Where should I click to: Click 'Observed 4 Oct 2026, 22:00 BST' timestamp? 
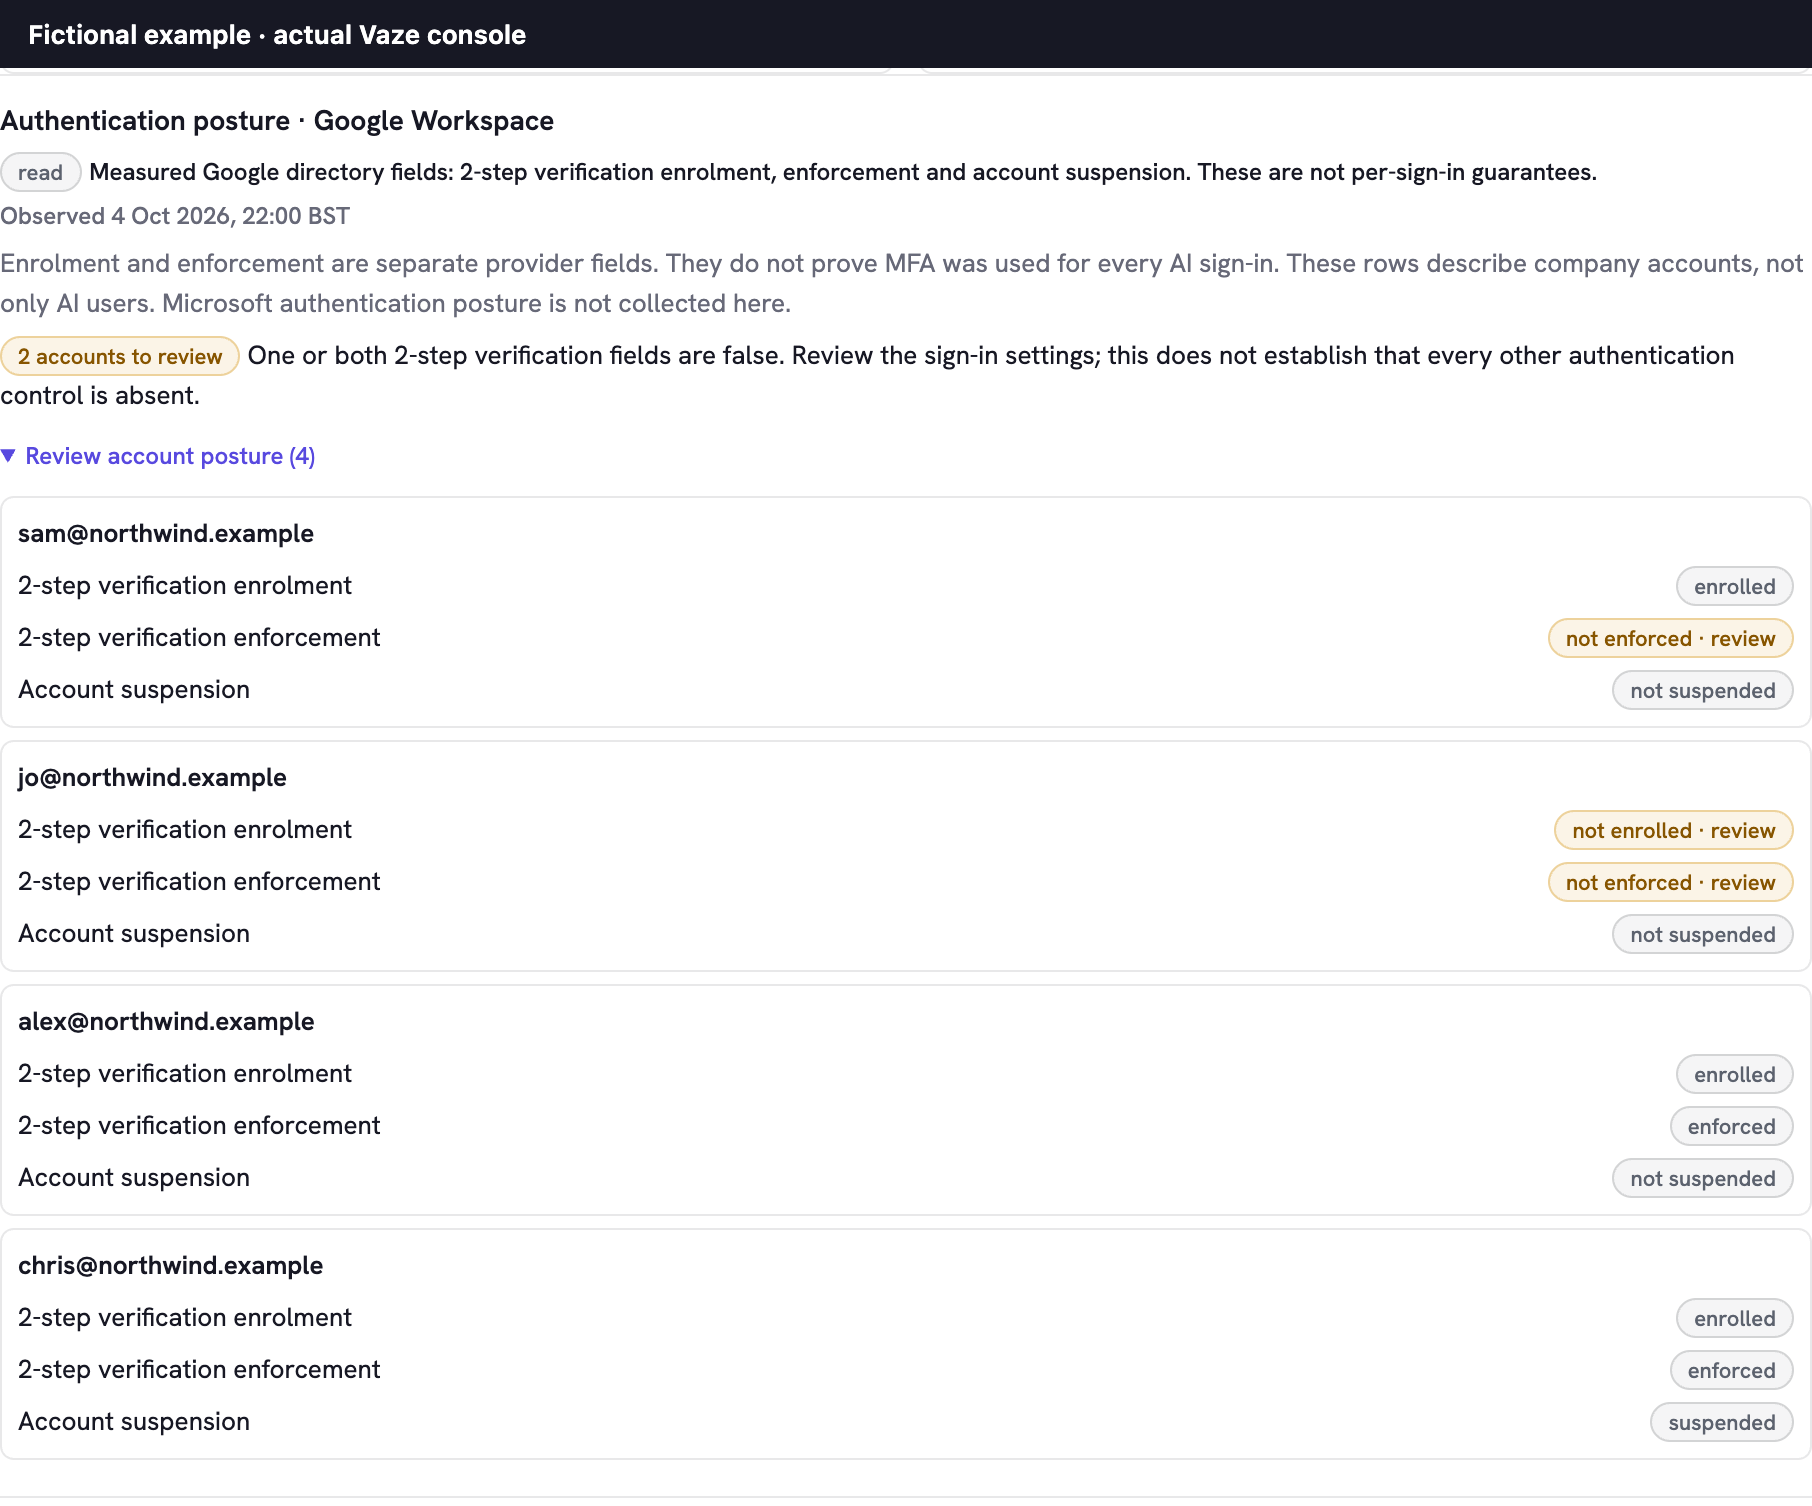coord(175,216)
